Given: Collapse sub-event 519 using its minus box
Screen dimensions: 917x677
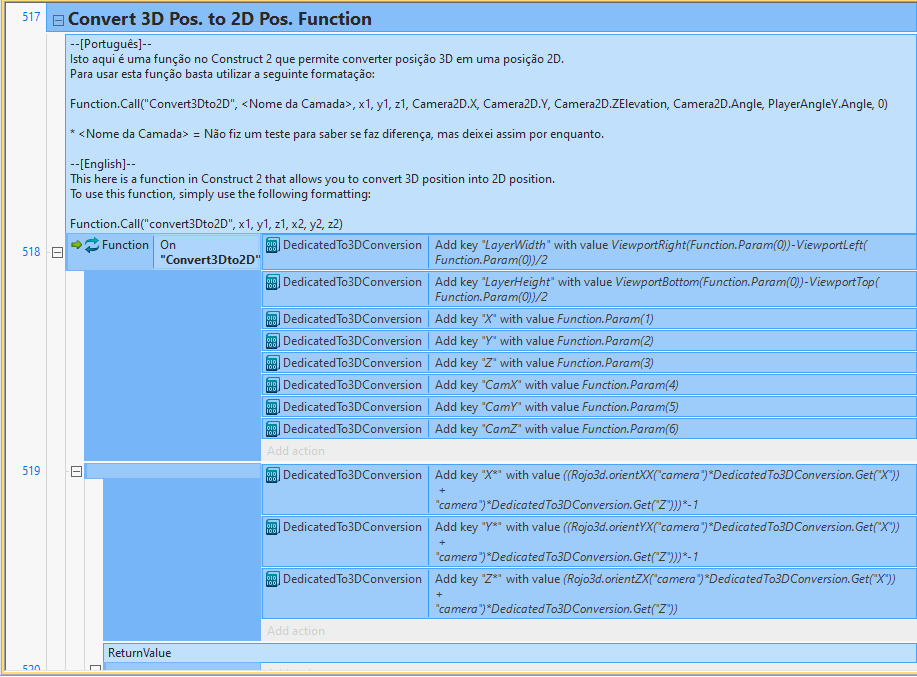Looking at the screenshot, I should coord(76,471).
